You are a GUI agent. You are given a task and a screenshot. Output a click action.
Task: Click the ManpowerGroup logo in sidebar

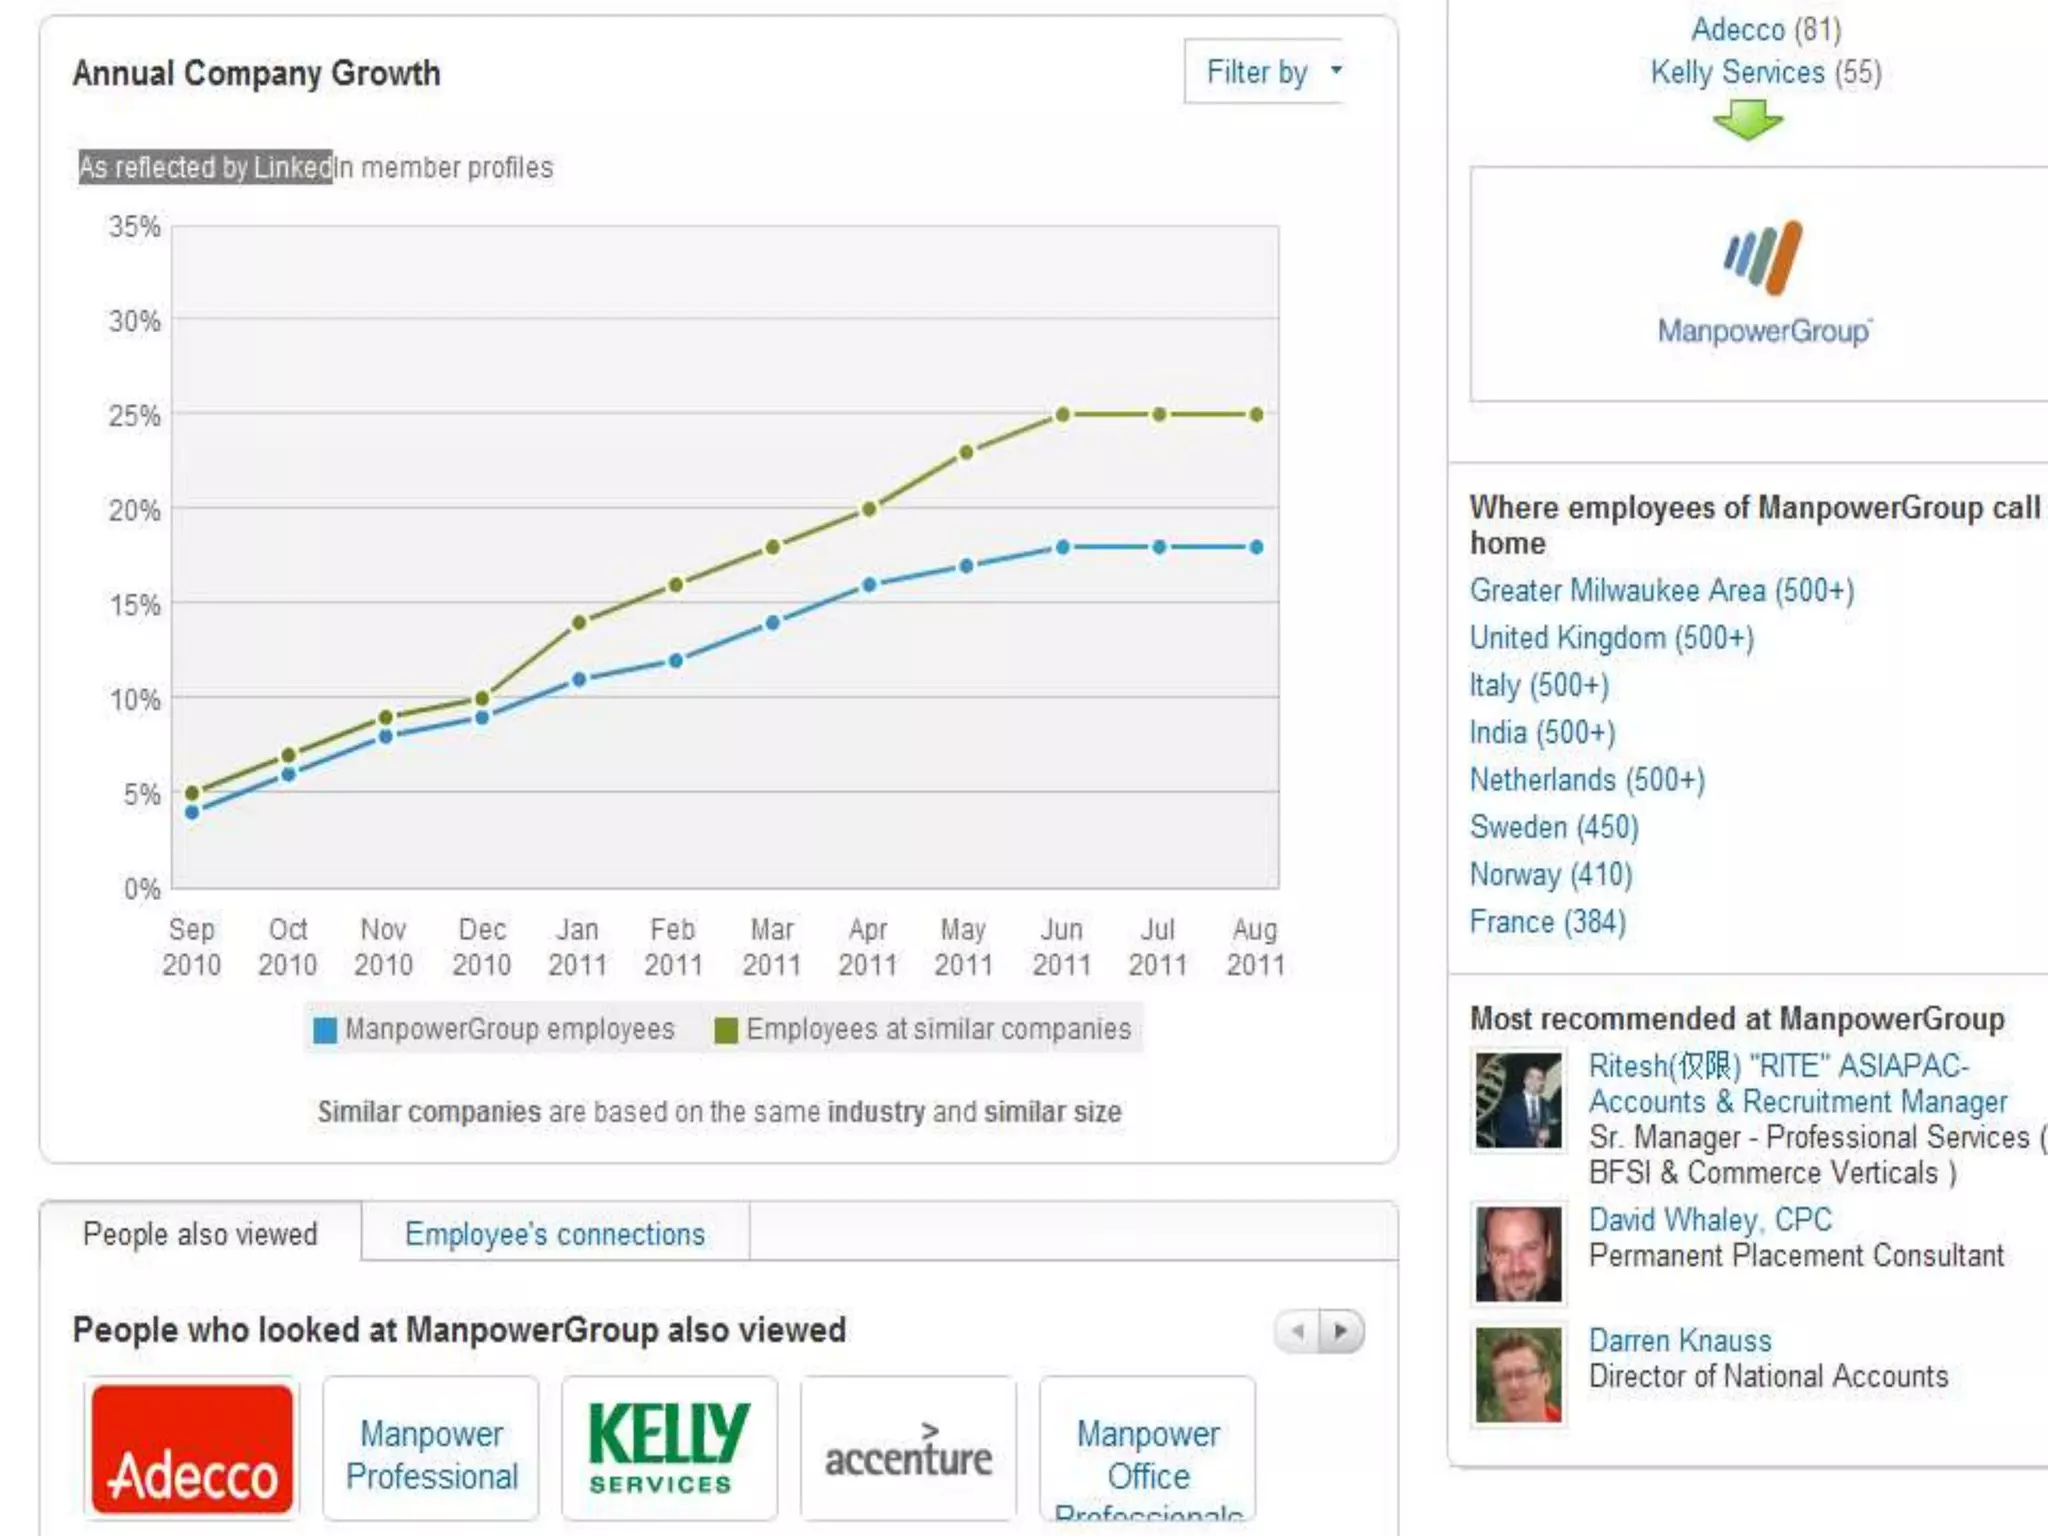[x=1763, y=284]
